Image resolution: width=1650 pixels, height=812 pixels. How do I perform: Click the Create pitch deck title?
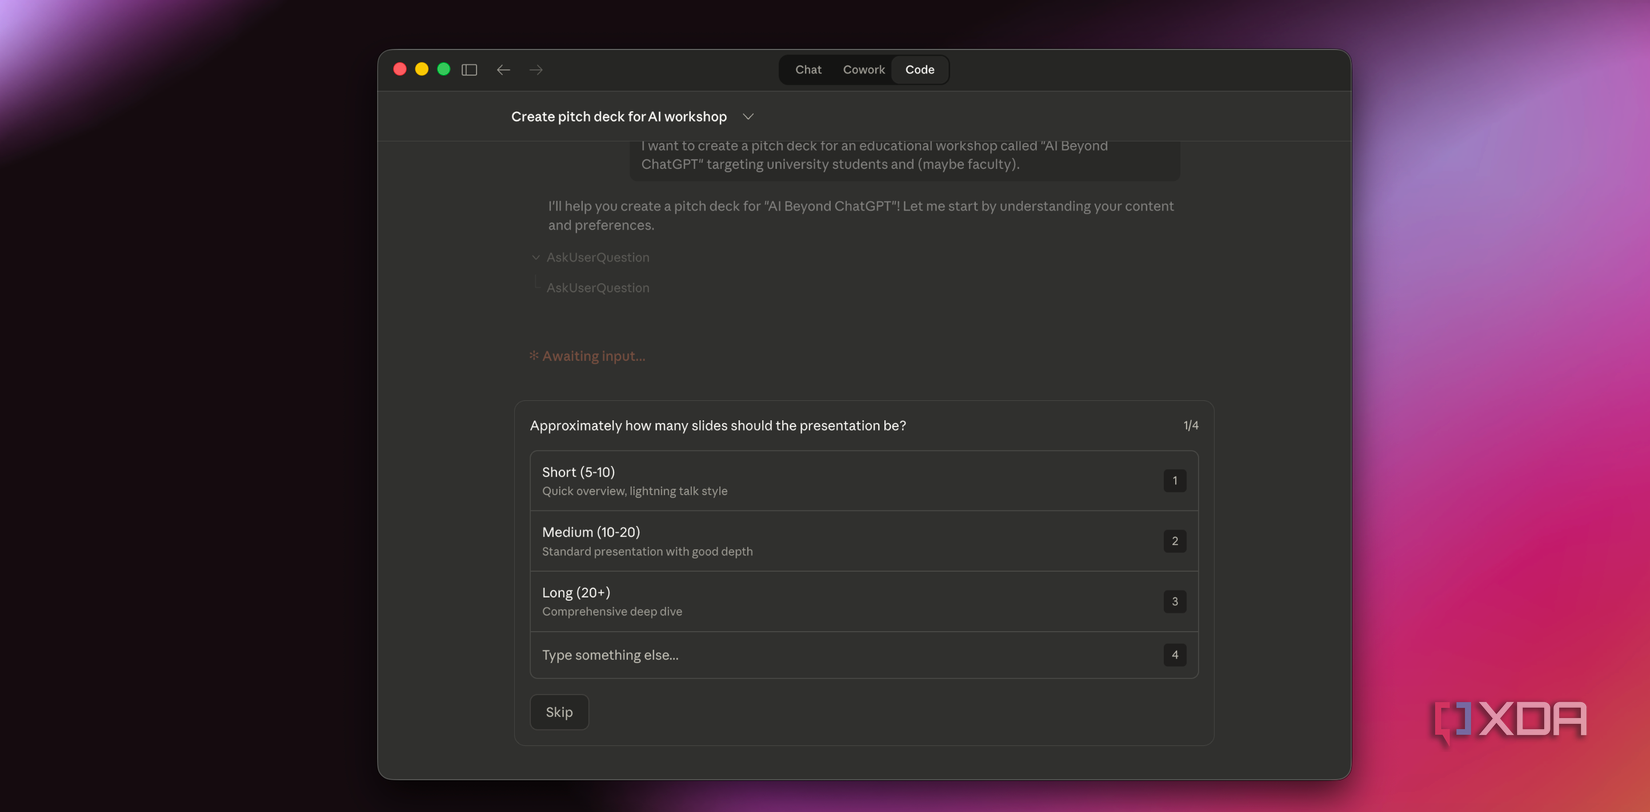point(619,117)
